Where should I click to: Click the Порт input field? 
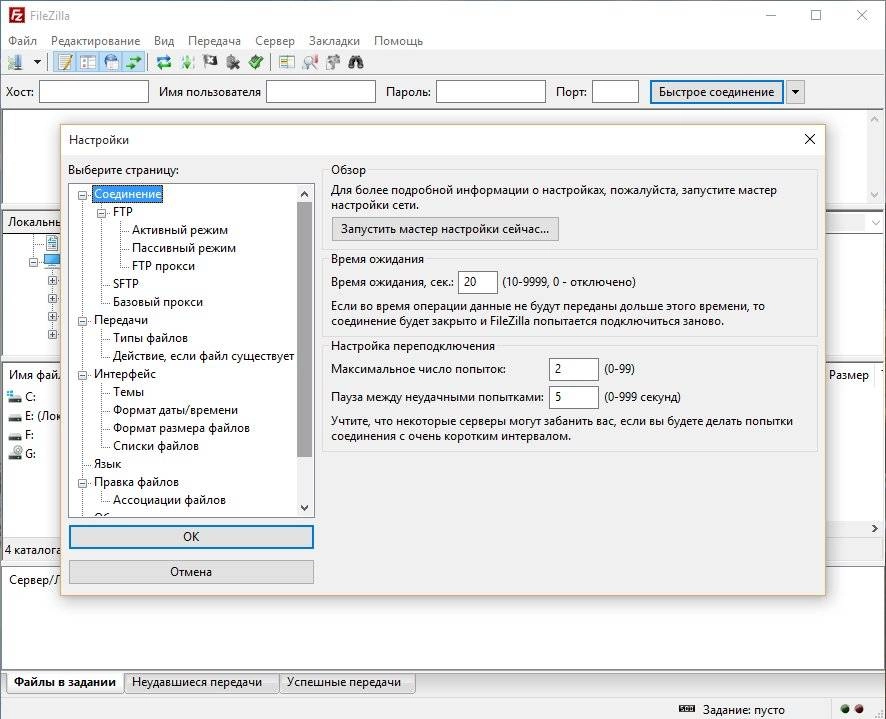pyautogui.click(x=615, y=92)
